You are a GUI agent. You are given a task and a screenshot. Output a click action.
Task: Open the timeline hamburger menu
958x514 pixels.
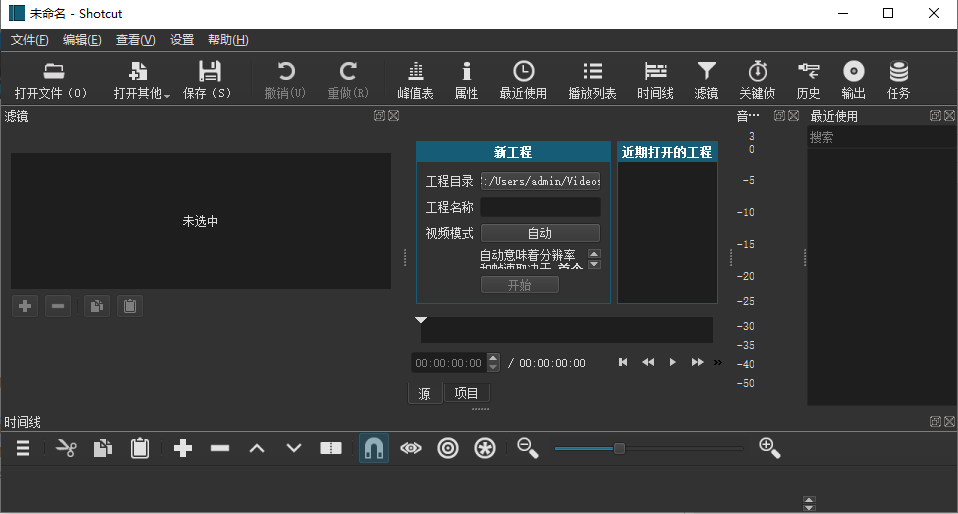(x=23, y=449)
